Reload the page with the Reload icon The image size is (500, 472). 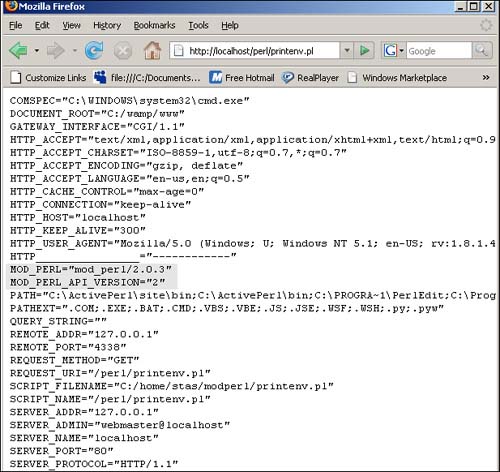pos(94,51)
